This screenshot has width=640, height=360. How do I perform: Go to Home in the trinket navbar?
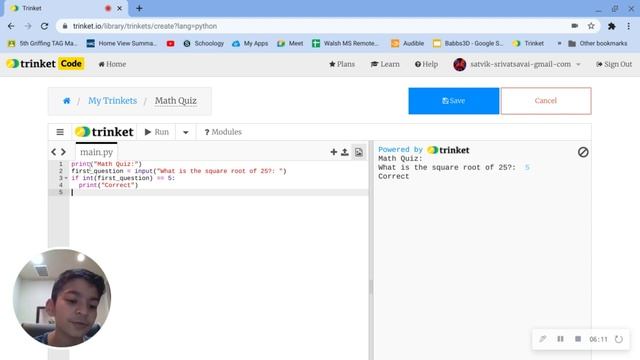click(x=112, y=64)
